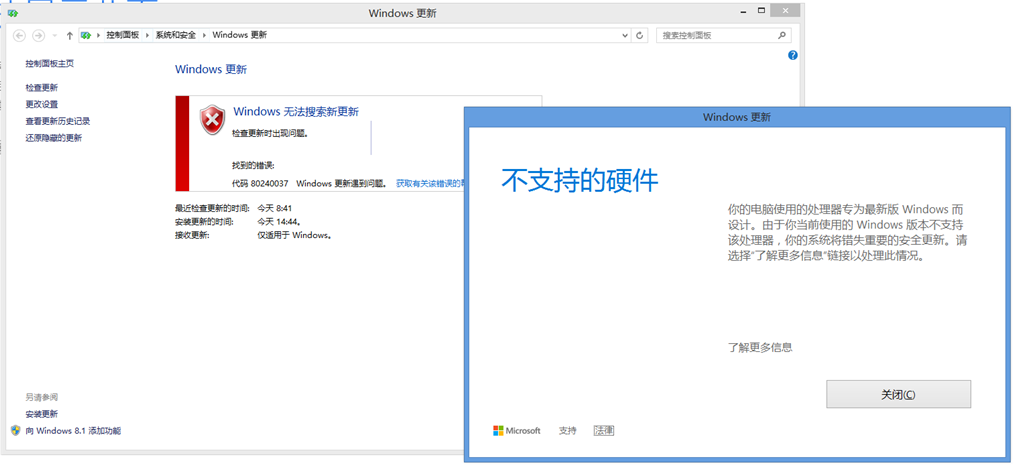Screen dimensions: 1024x467
Task: Click the 代码 80240037 error text
Action: [x=261, y=184]
